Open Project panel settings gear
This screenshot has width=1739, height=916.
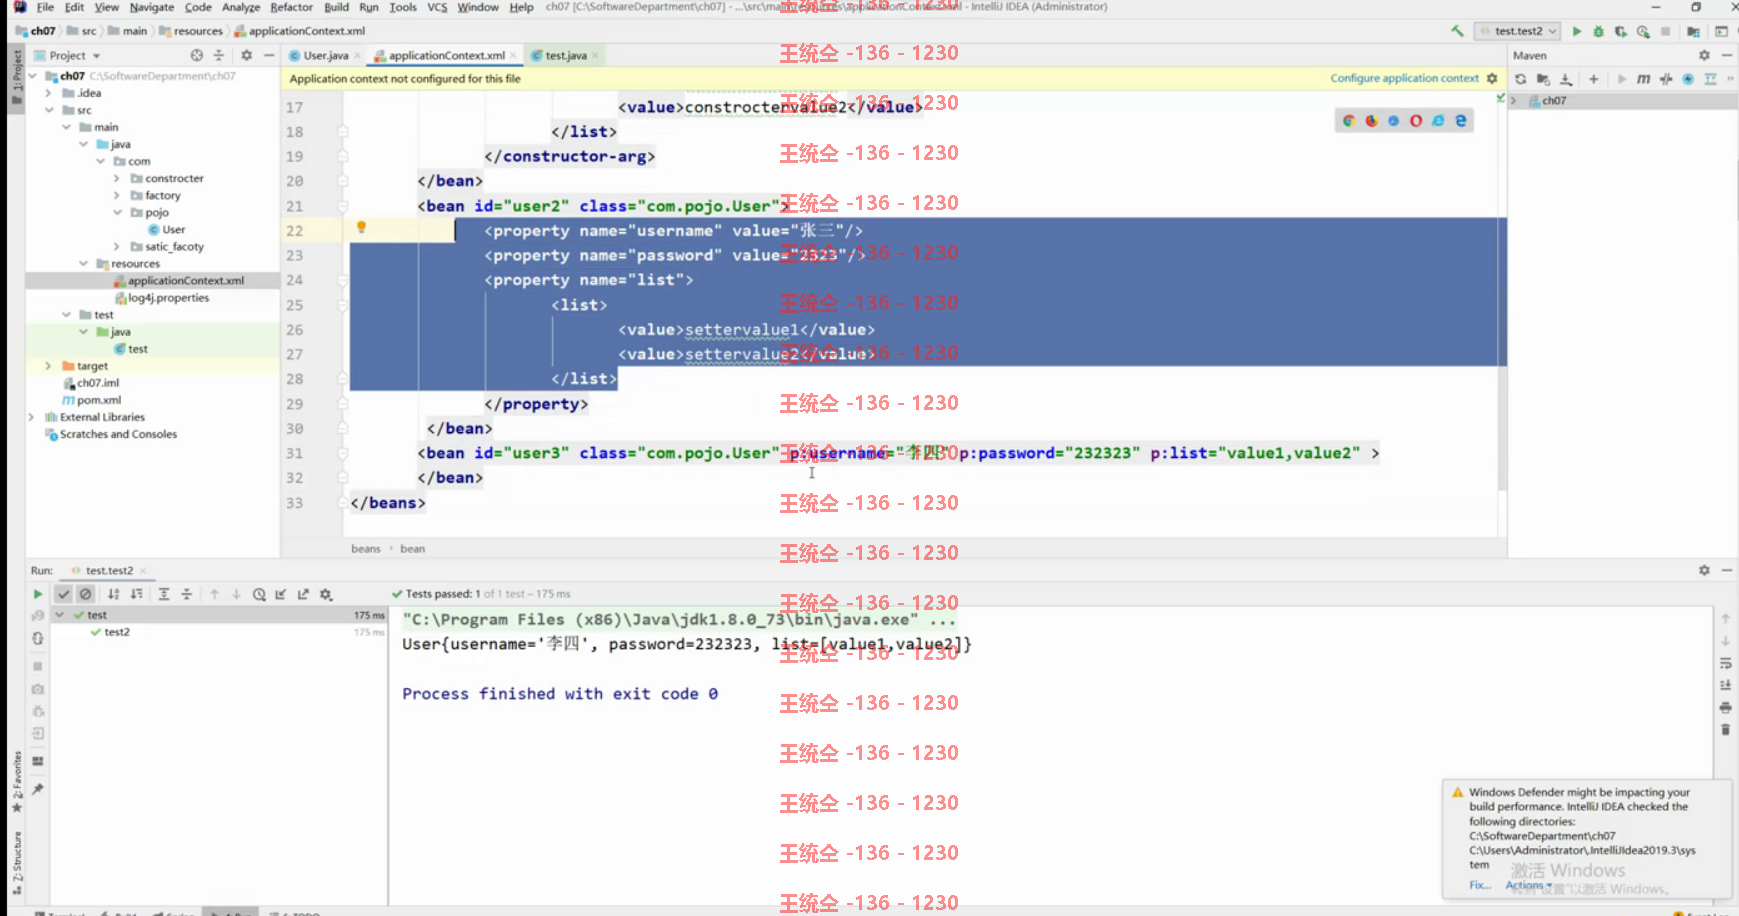coord(246,55)
